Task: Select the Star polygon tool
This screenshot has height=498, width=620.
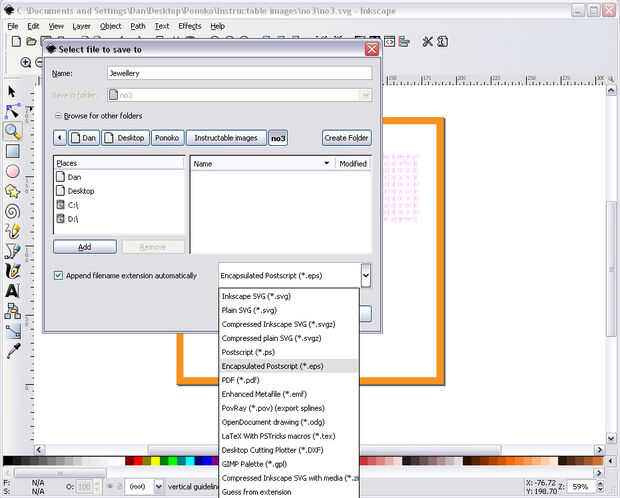Action: 13,191
